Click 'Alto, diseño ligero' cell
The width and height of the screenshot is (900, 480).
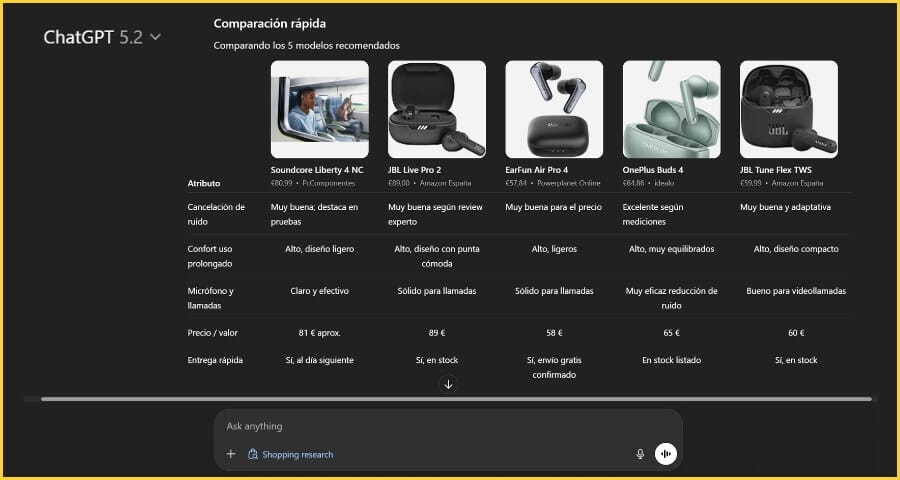(320, 249)
